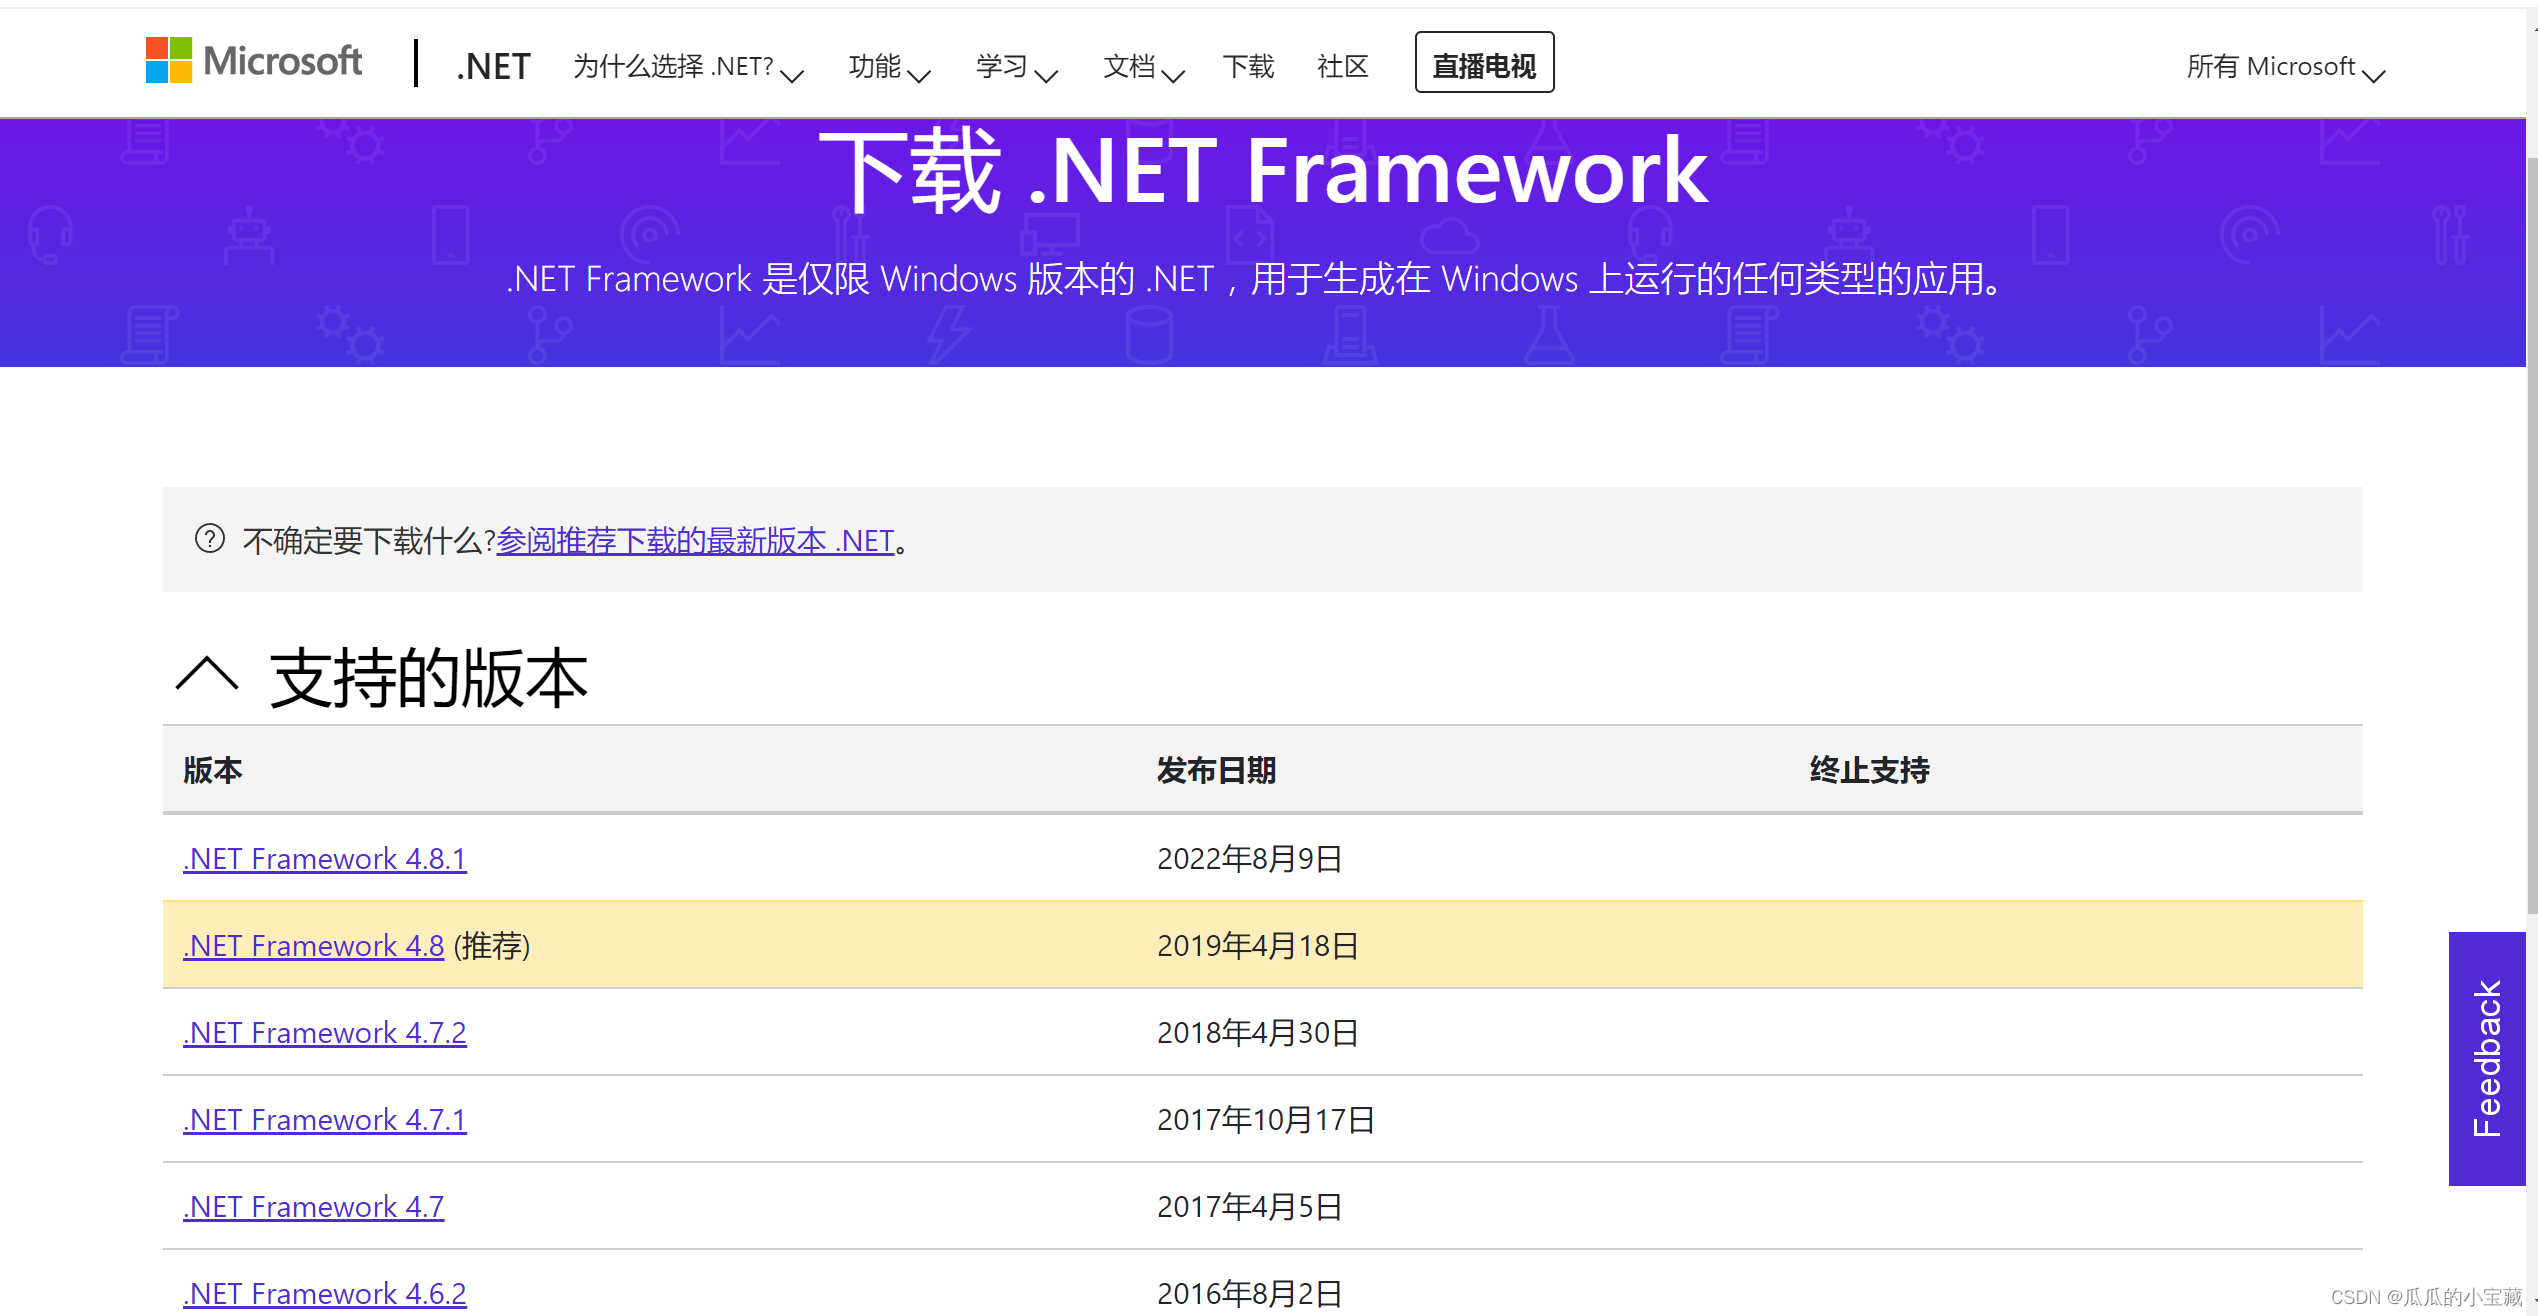Screen dimensions: 2538x1316
Task: Open .NET Framework 4.7.2 link
Action: coord(324,1033)
